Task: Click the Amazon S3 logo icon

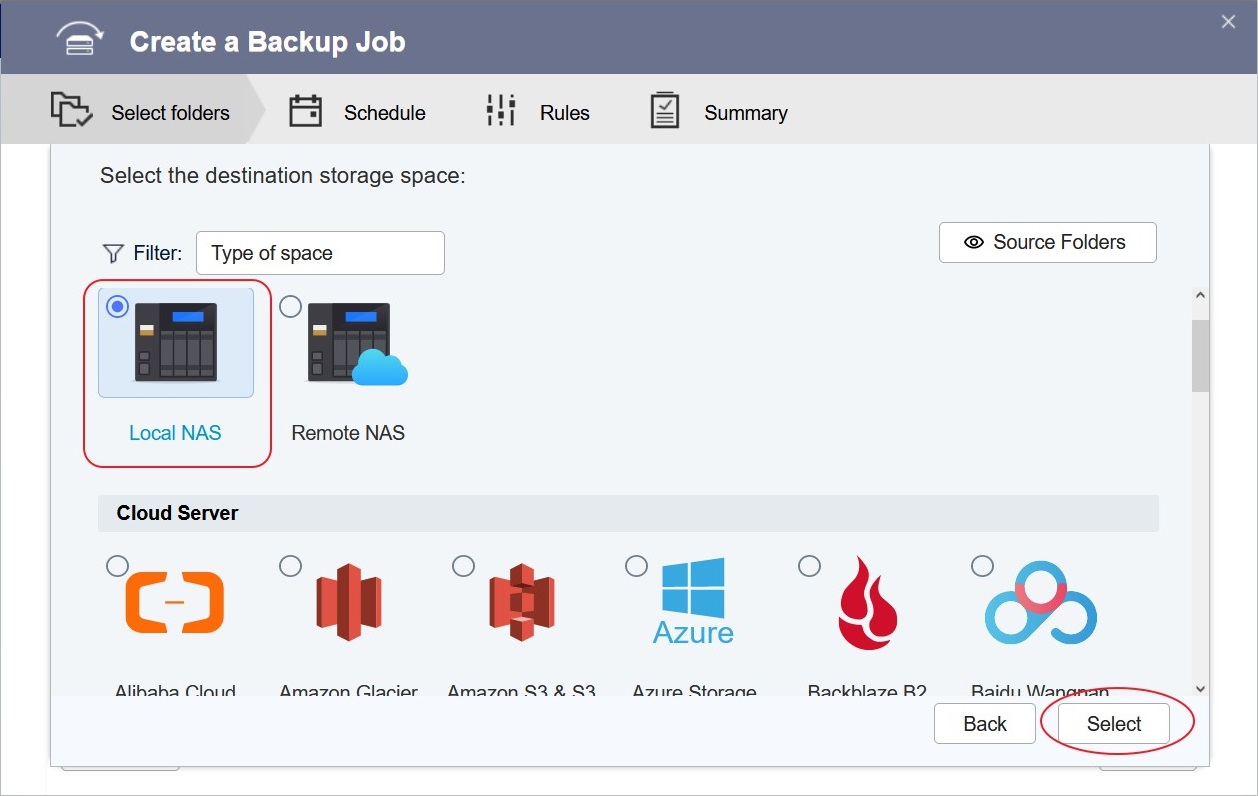Action: [521, 602]
